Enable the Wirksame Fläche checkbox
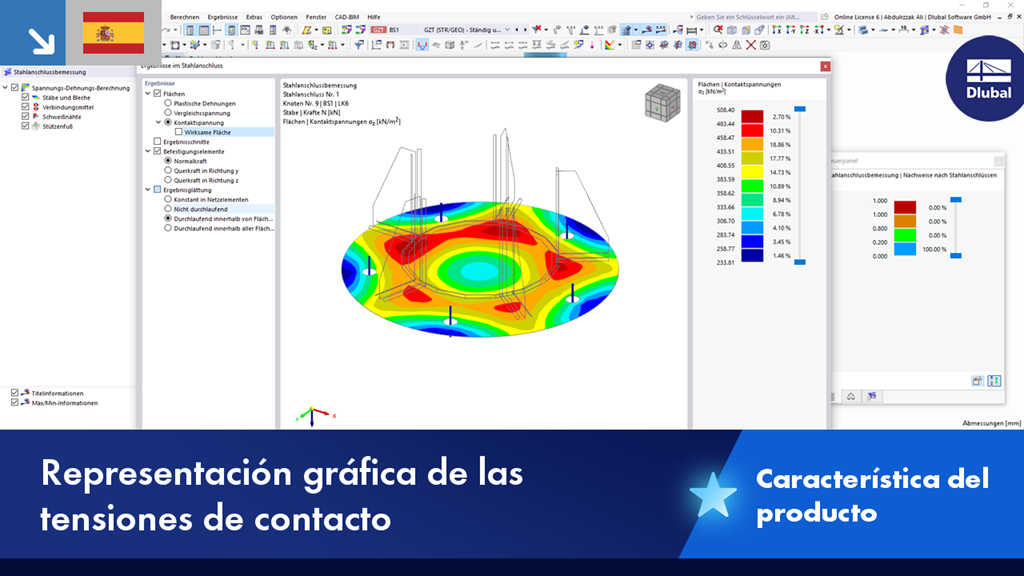Screen dimensions: 1024x576 (x=179, y=131)
